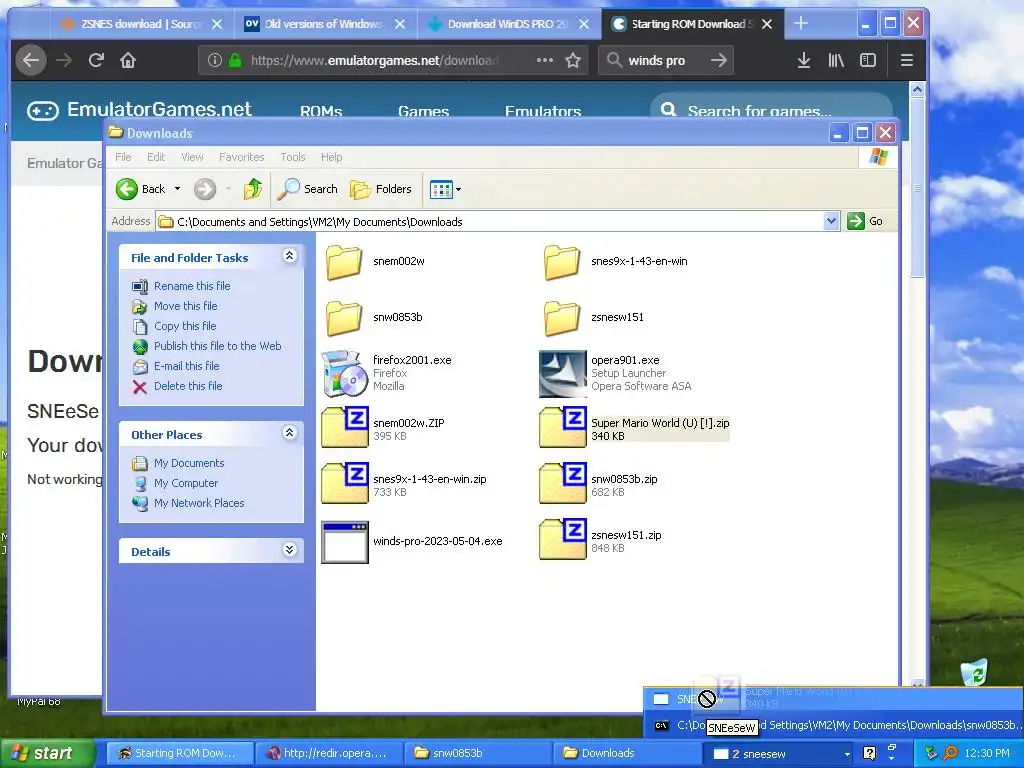
Task: Open the page actions three-dots menu
Action: pyautogui.click(x=545, y=60)
